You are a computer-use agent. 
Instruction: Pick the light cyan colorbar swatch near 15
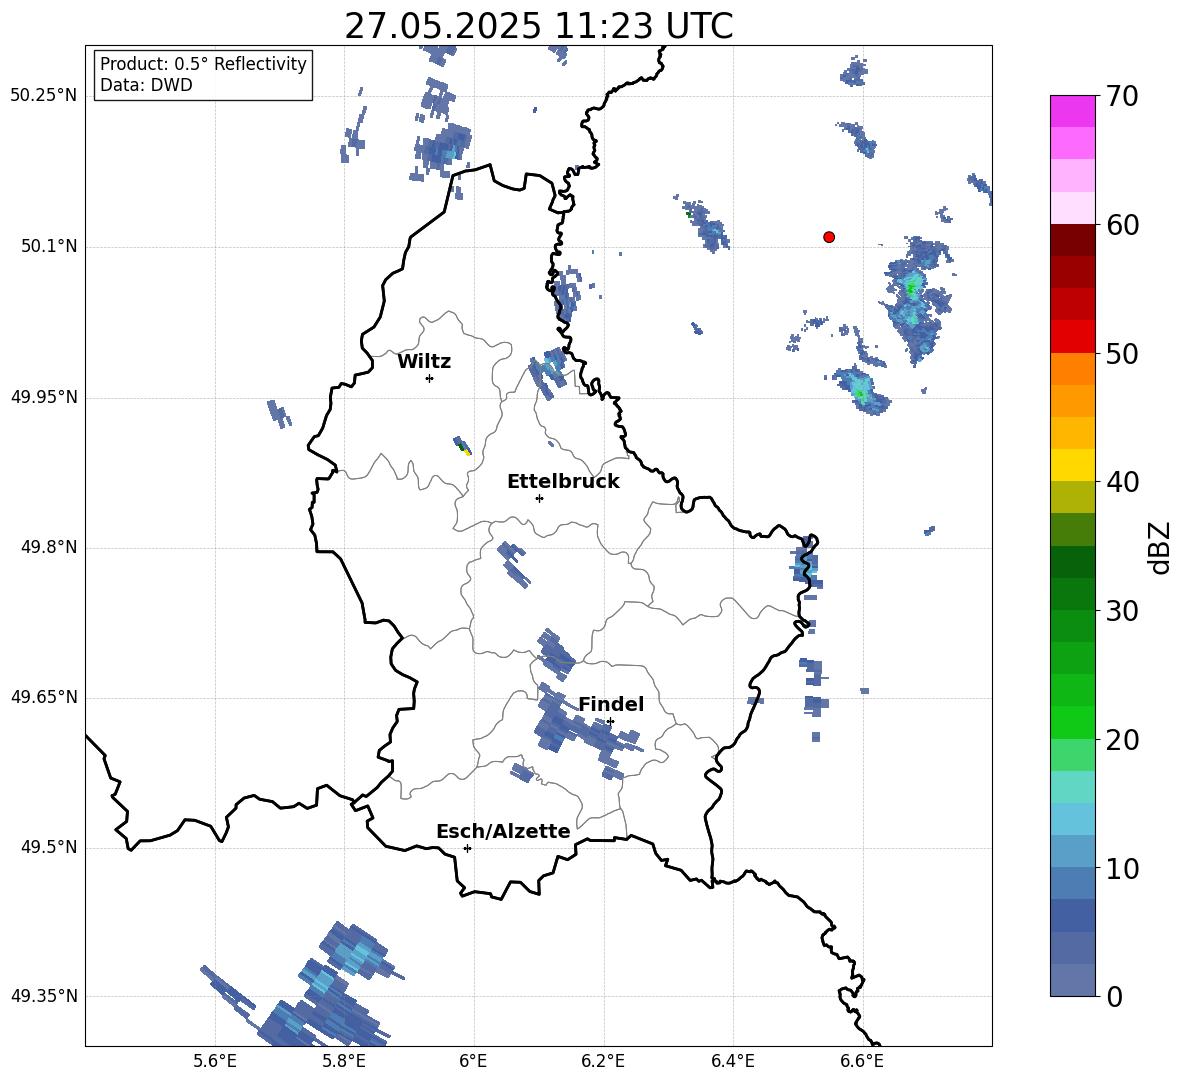click(1072, 787)
